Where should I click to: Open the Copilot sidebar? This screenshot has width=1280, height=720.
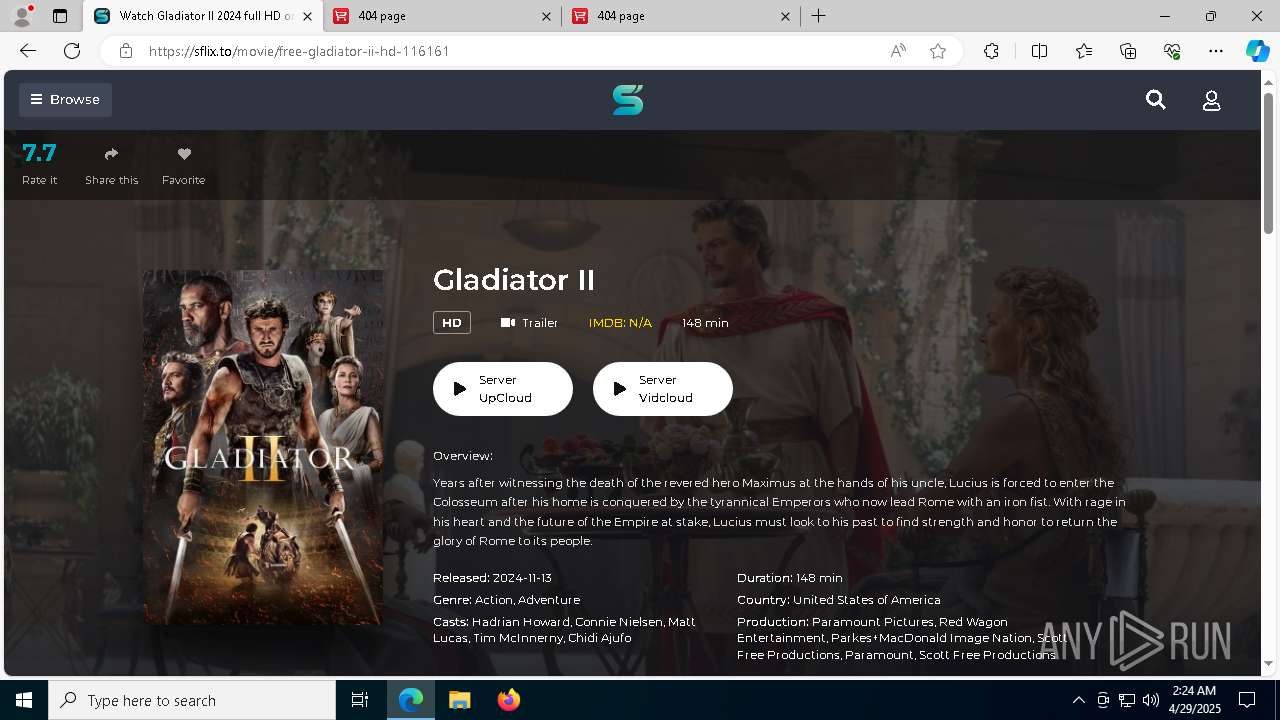[x=1257, y=51]
